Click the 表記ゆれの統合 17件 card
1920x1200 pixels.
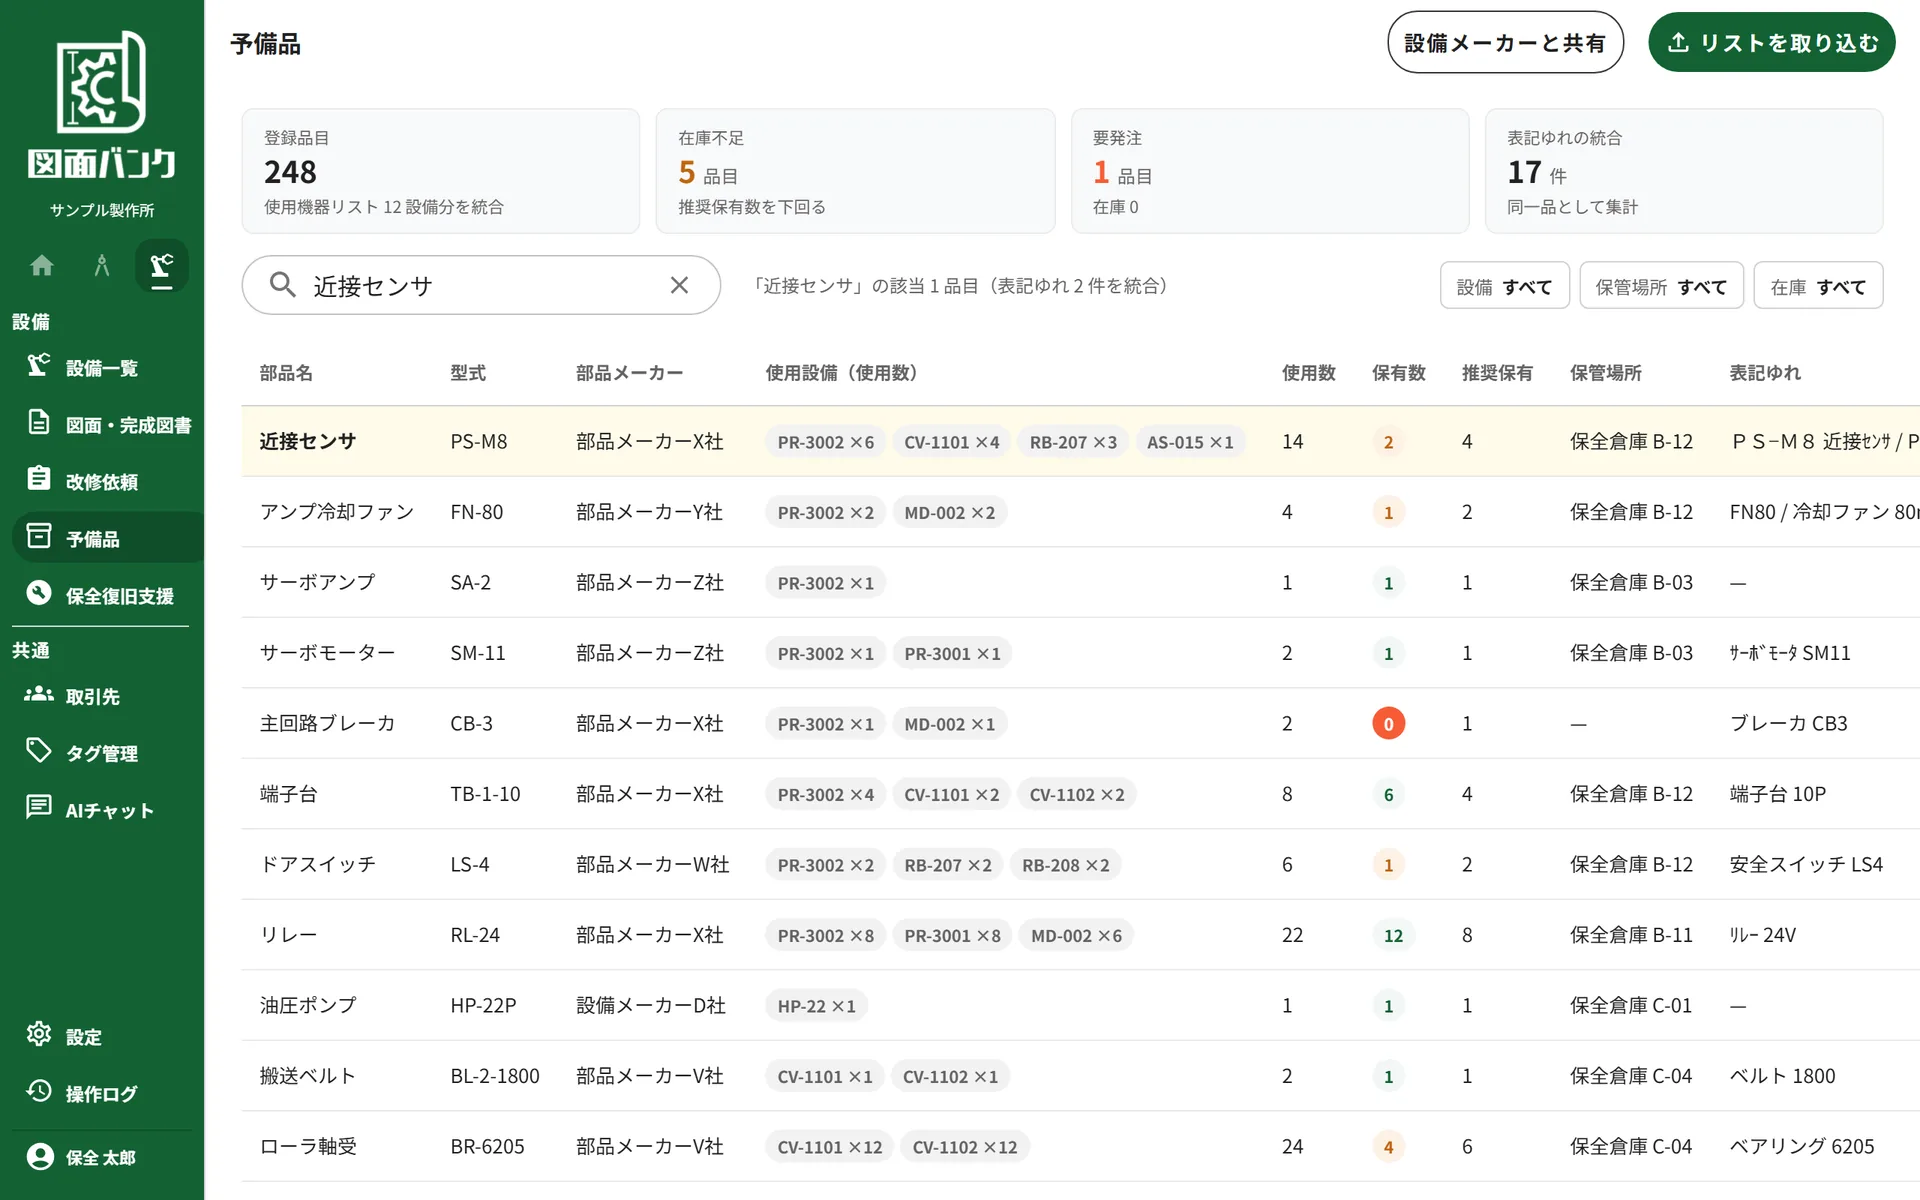click(x=1684, y=171)
